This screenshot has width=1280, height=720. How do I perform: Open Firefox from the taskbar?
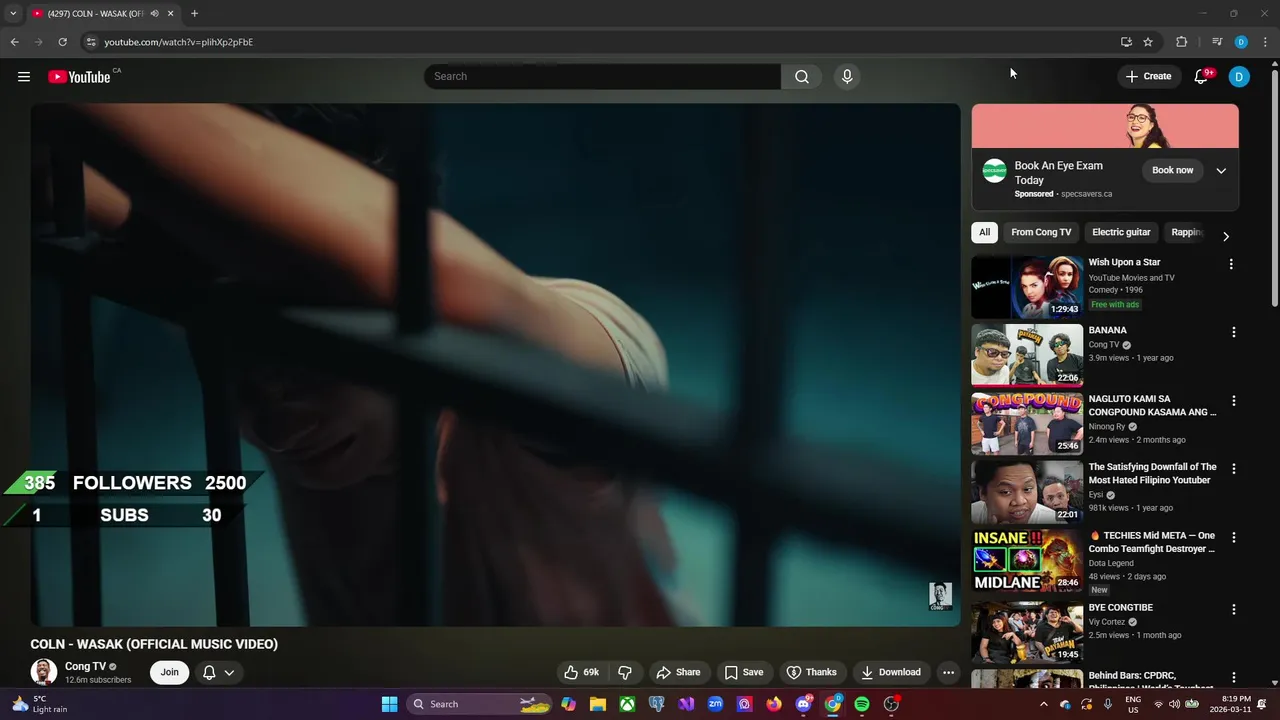tap(774, 704)
